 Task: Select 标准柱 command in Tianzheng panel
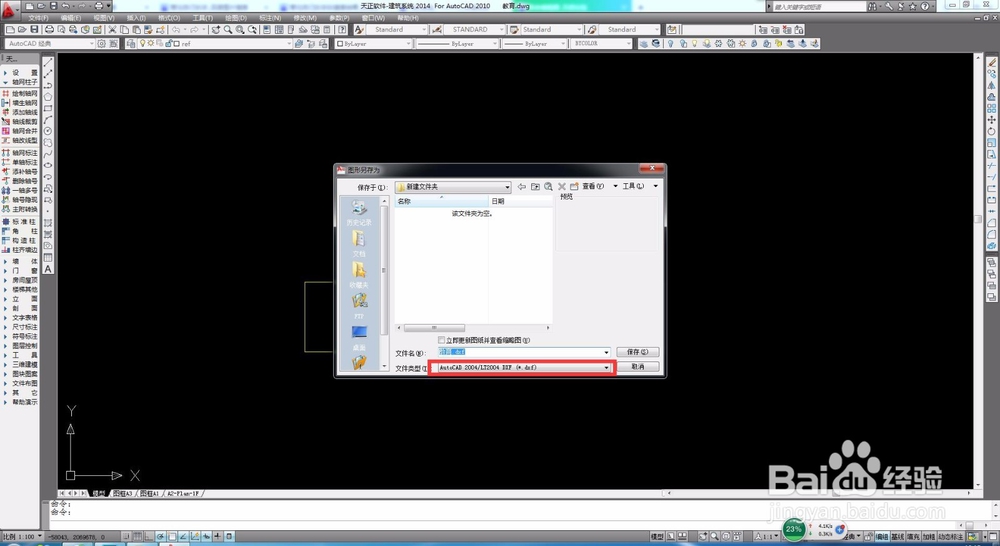(x=20, y=221)
